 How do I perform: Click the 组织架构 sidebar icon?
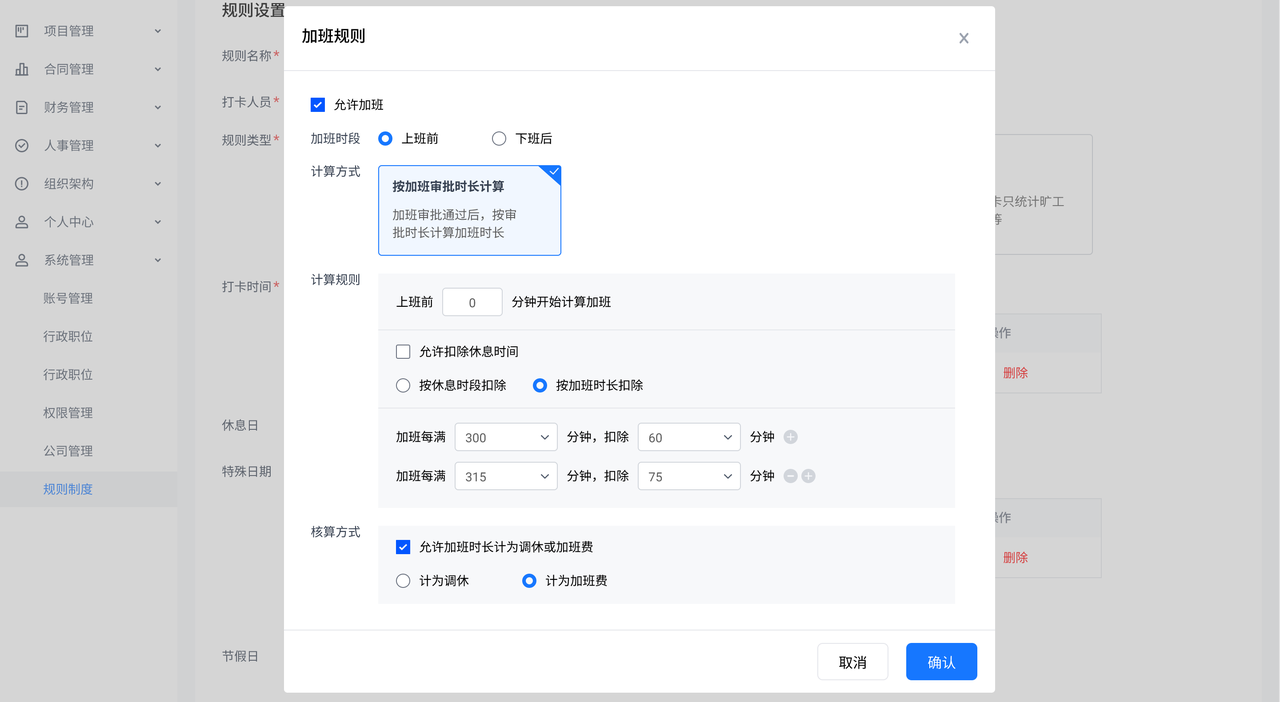[x=22, y=184]
